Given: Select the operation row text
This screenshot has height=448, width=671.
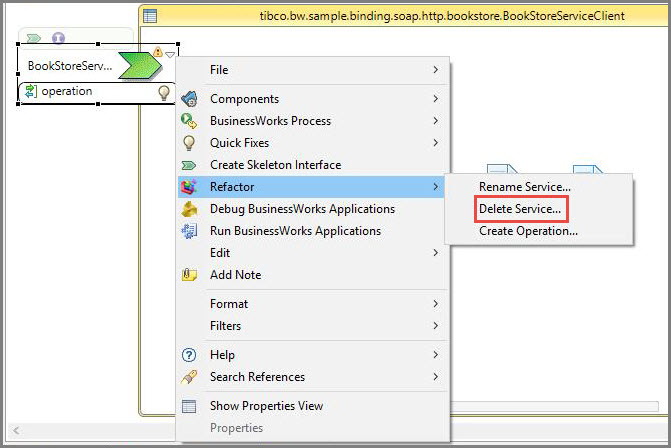Looking at the screenshot, I should (x=67, y=91).
